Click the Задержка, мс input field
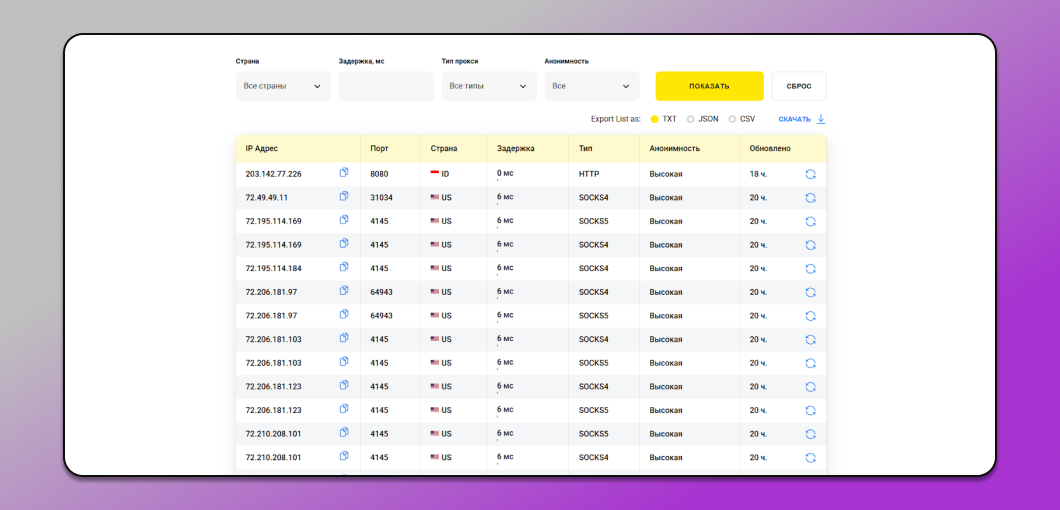 (386, 86)
